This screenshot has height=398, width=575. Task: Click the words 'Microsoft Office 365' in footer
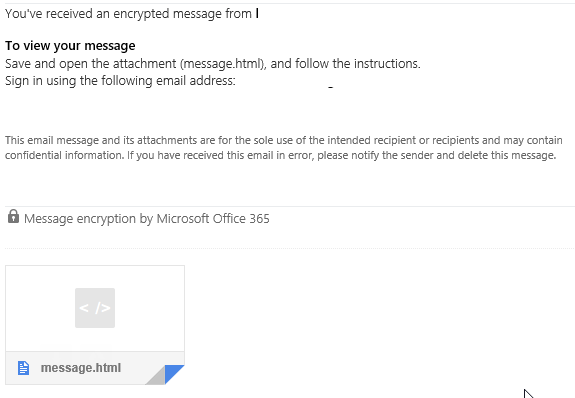point(213,219)
